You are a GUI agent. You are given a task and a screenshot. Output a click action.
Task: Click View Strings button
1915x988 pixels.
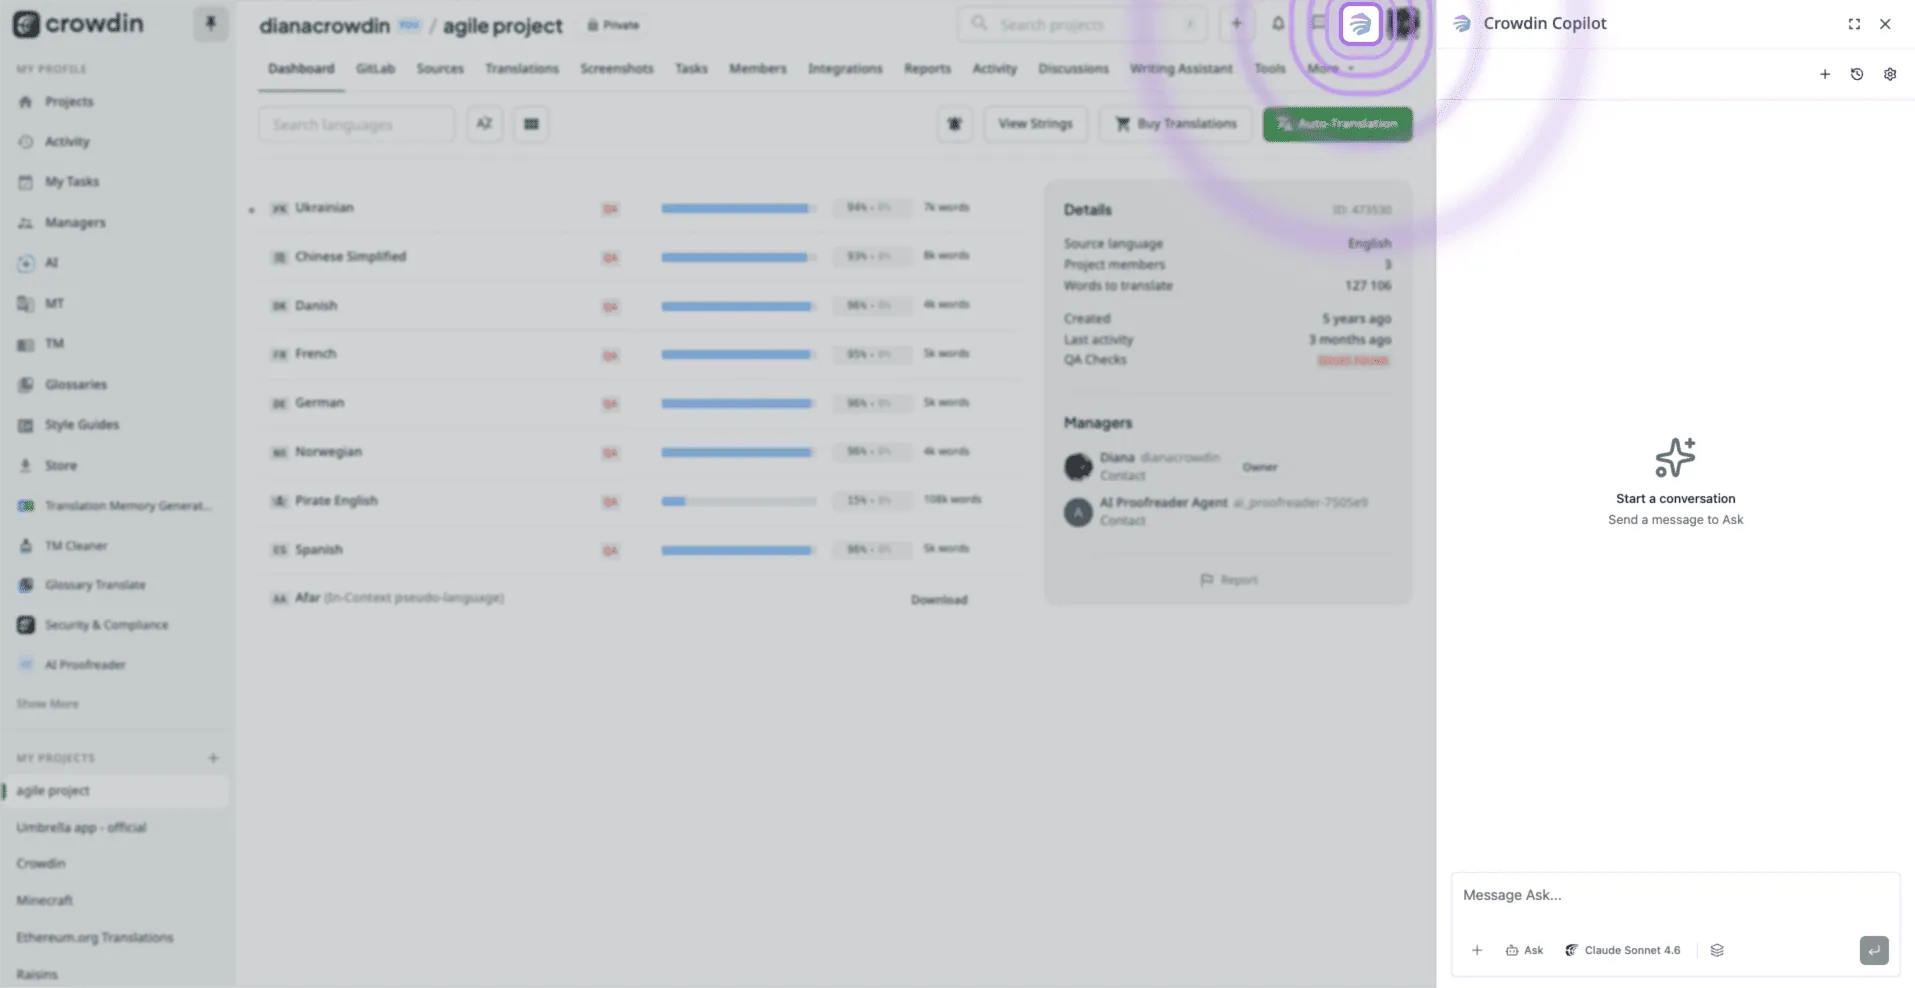tap(1035, 124)
